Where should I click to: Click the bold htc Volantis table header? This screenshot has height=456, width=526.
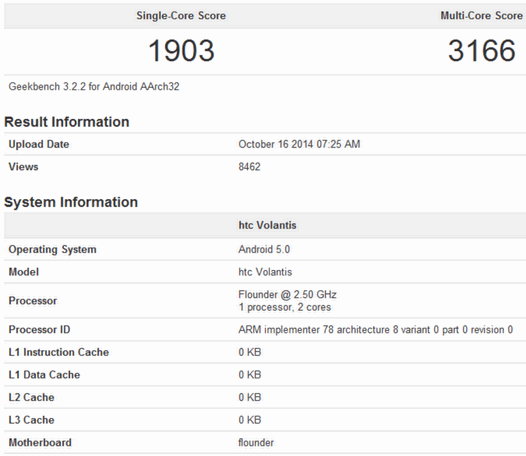[x=267, y=225]
